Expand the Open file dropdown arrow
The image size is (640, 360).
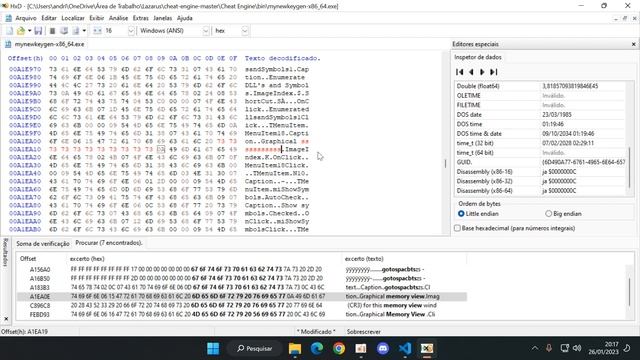click(29, 31)
